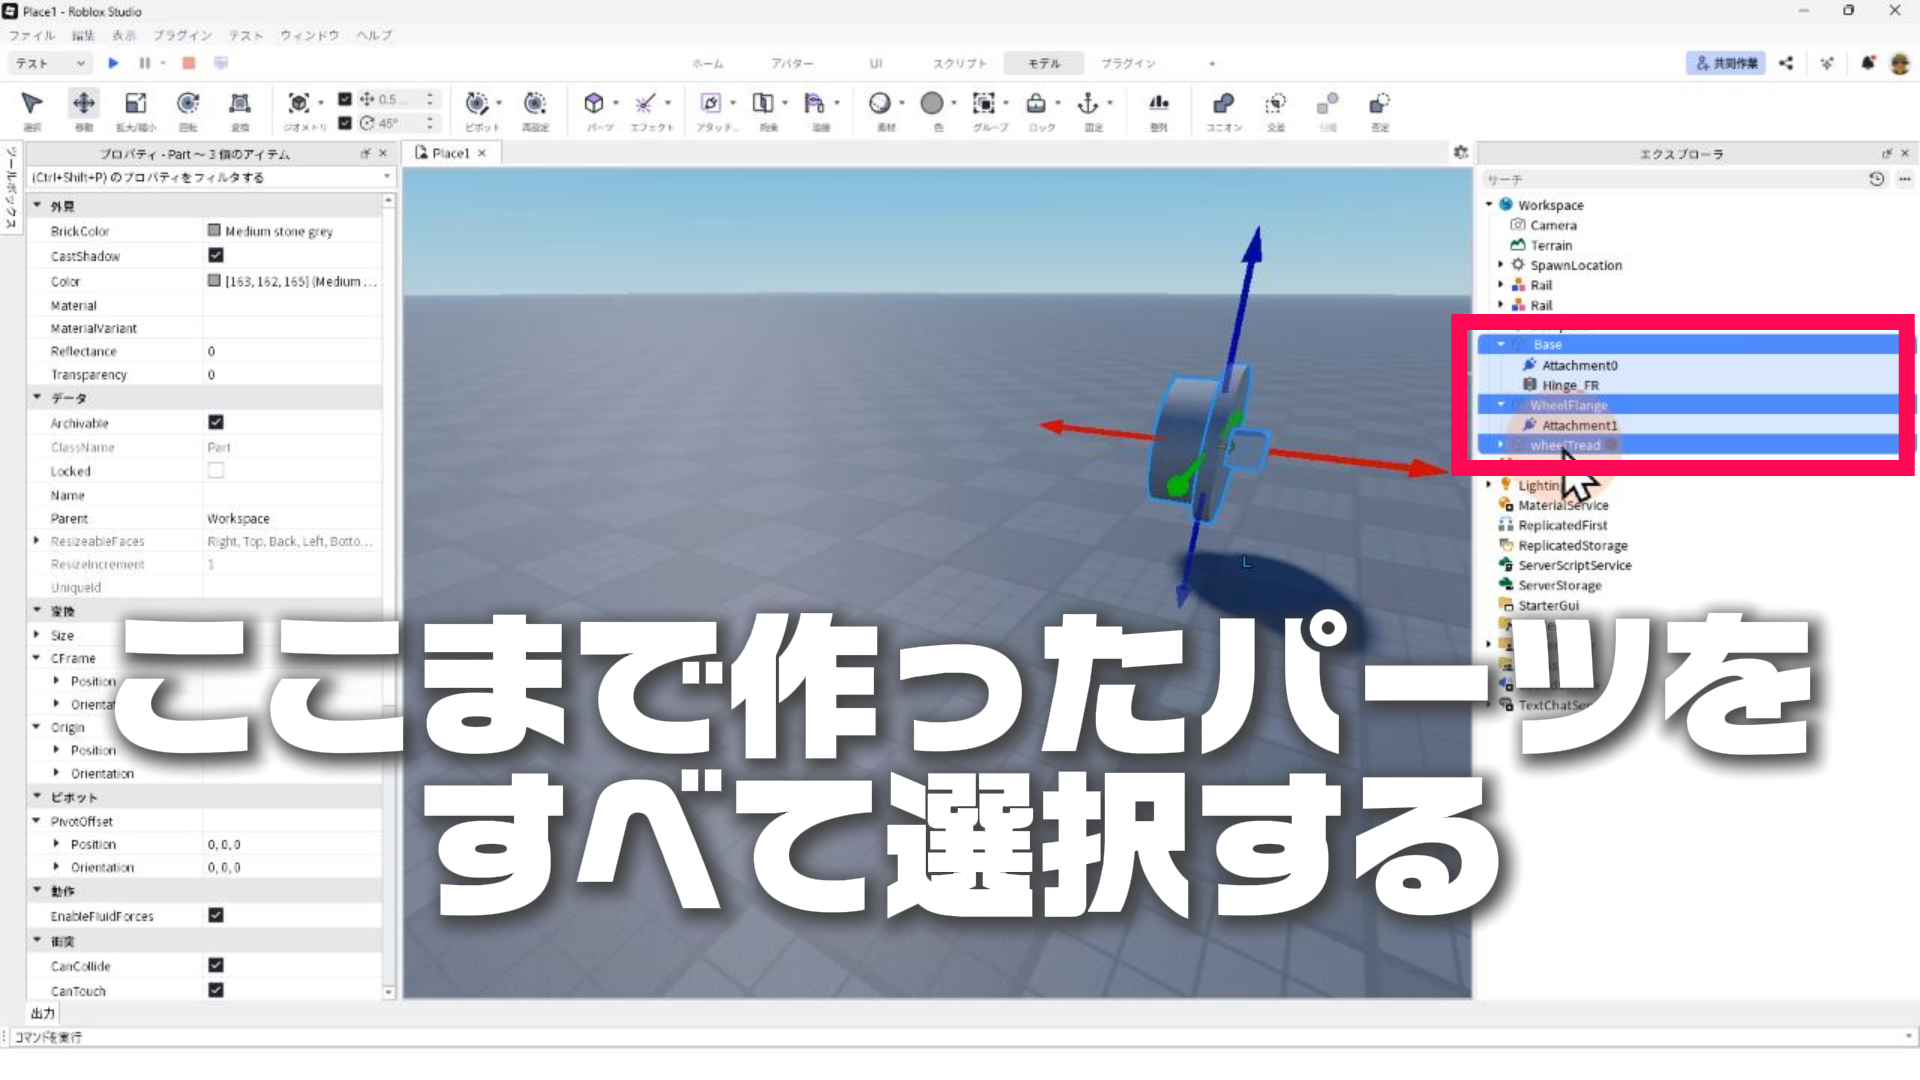This screenshot has height=1080, width=1920.
Task: Select the Scale (拡大/縮小) tool
Action: point(135,104)
